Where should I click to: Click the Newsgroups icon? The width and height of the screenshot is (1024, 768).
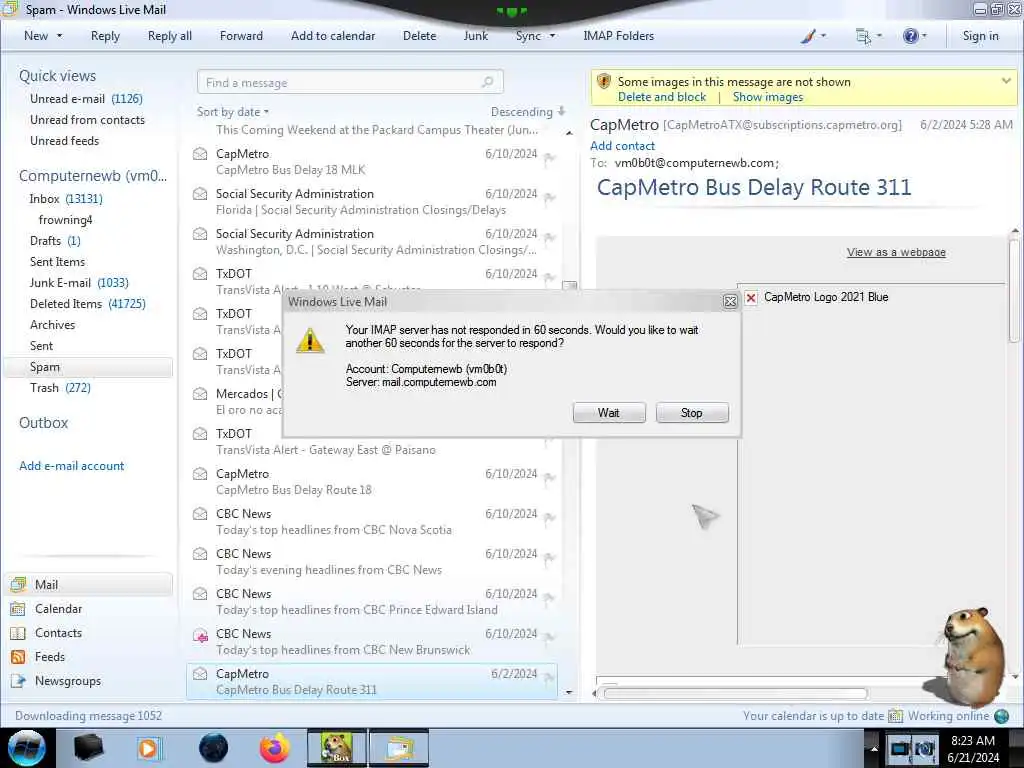[x=18, y=681]
